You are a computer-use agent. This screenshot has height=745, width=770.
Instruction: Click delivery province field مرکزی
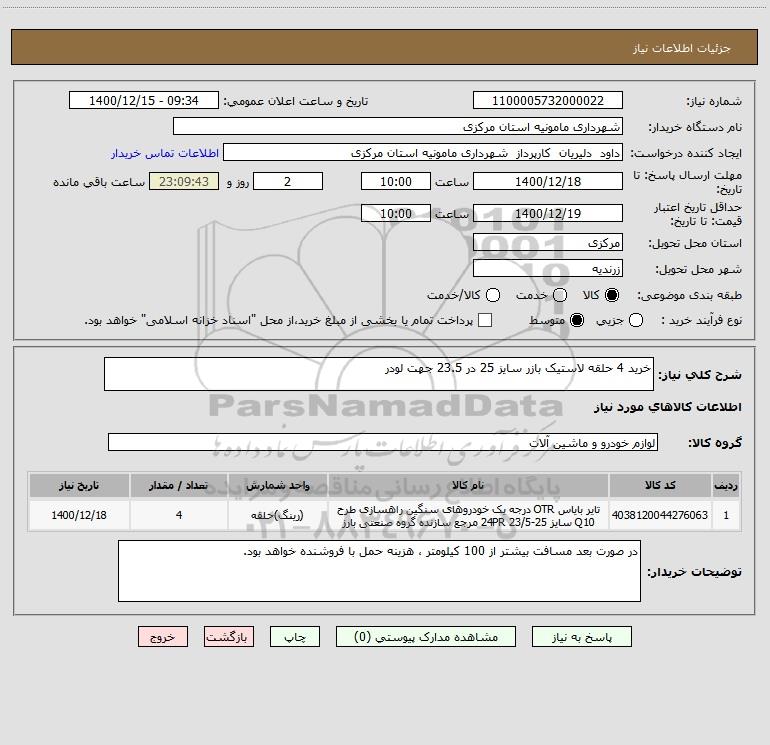pos(548,243)
